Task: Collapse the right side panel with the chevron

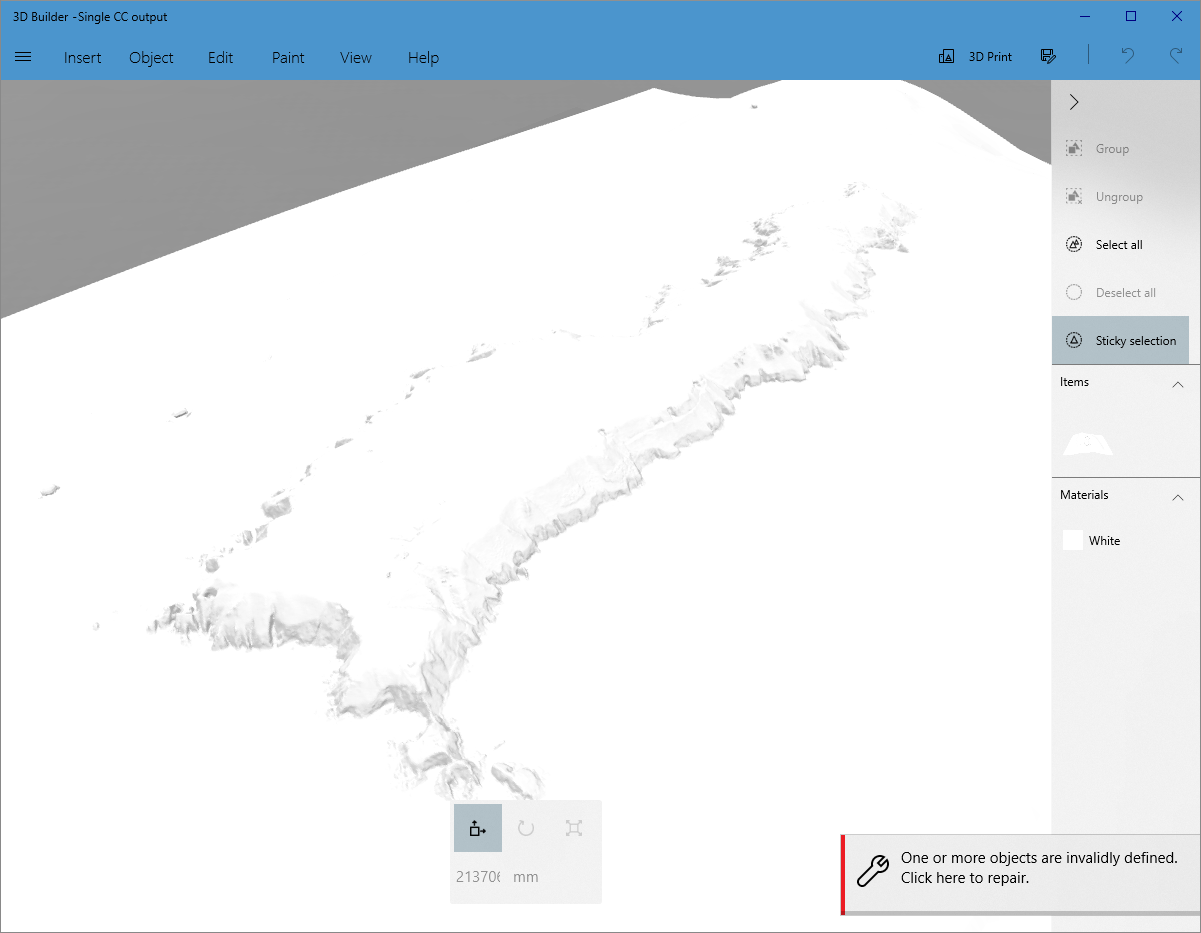Action: point(1073,101)
